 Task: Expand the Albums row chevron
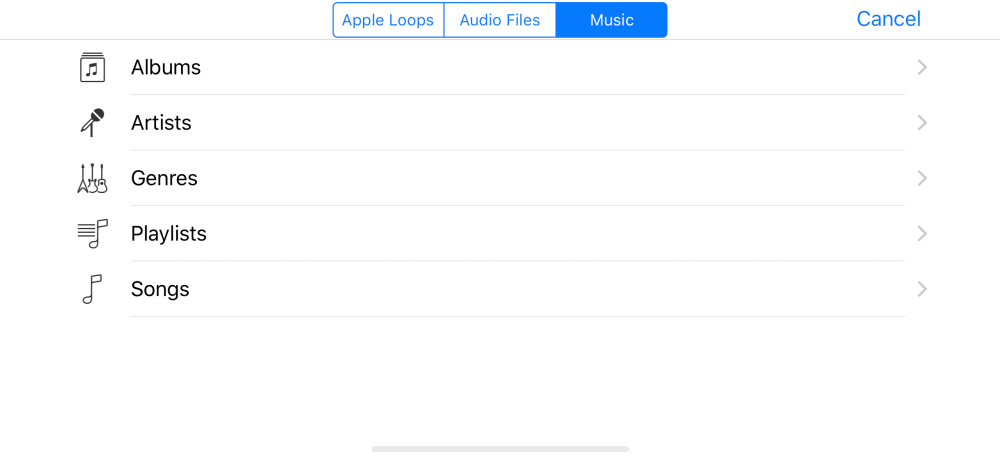(922, 67)
